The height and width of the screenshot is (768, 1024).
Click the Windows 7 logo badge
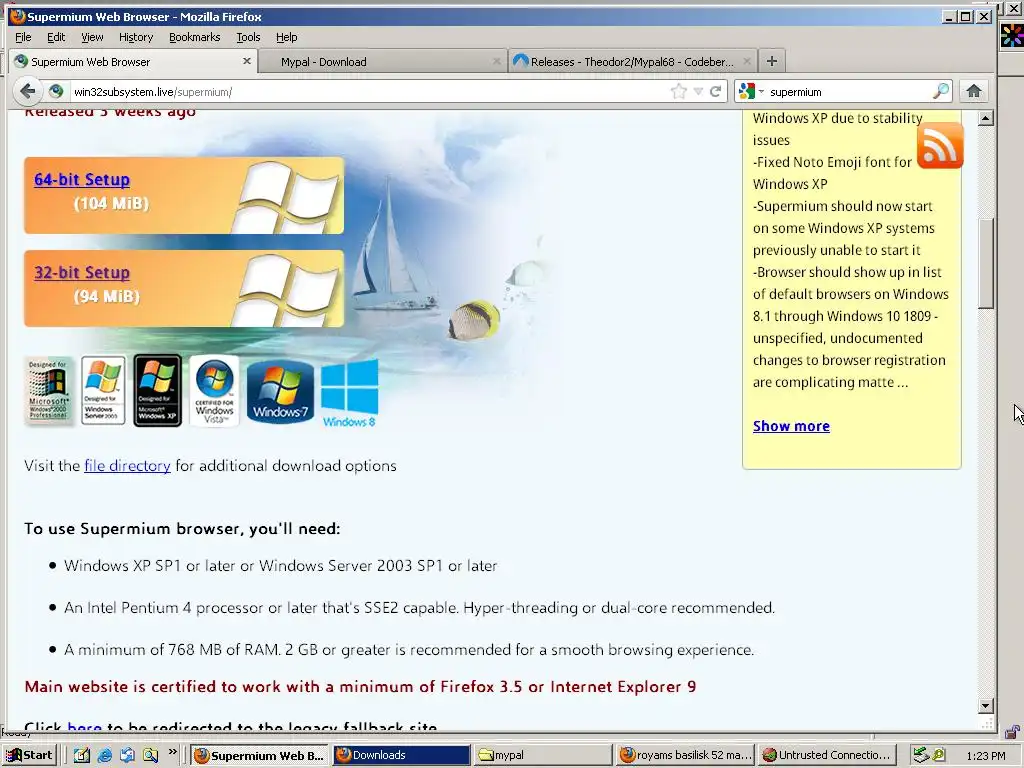click(280, 392)
